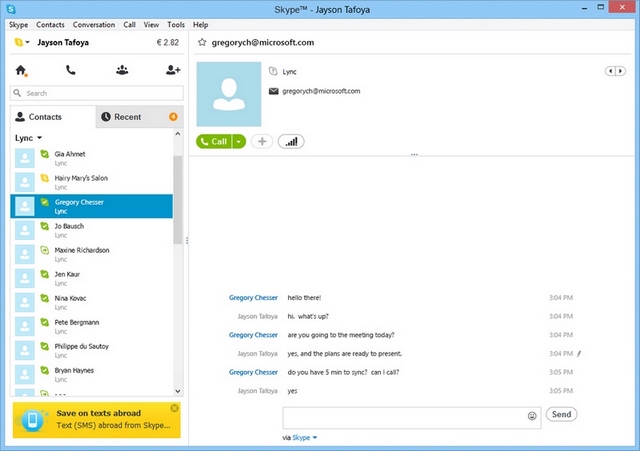
Task: Click the Home icon in the sidebar
Action: pos(22,70)
